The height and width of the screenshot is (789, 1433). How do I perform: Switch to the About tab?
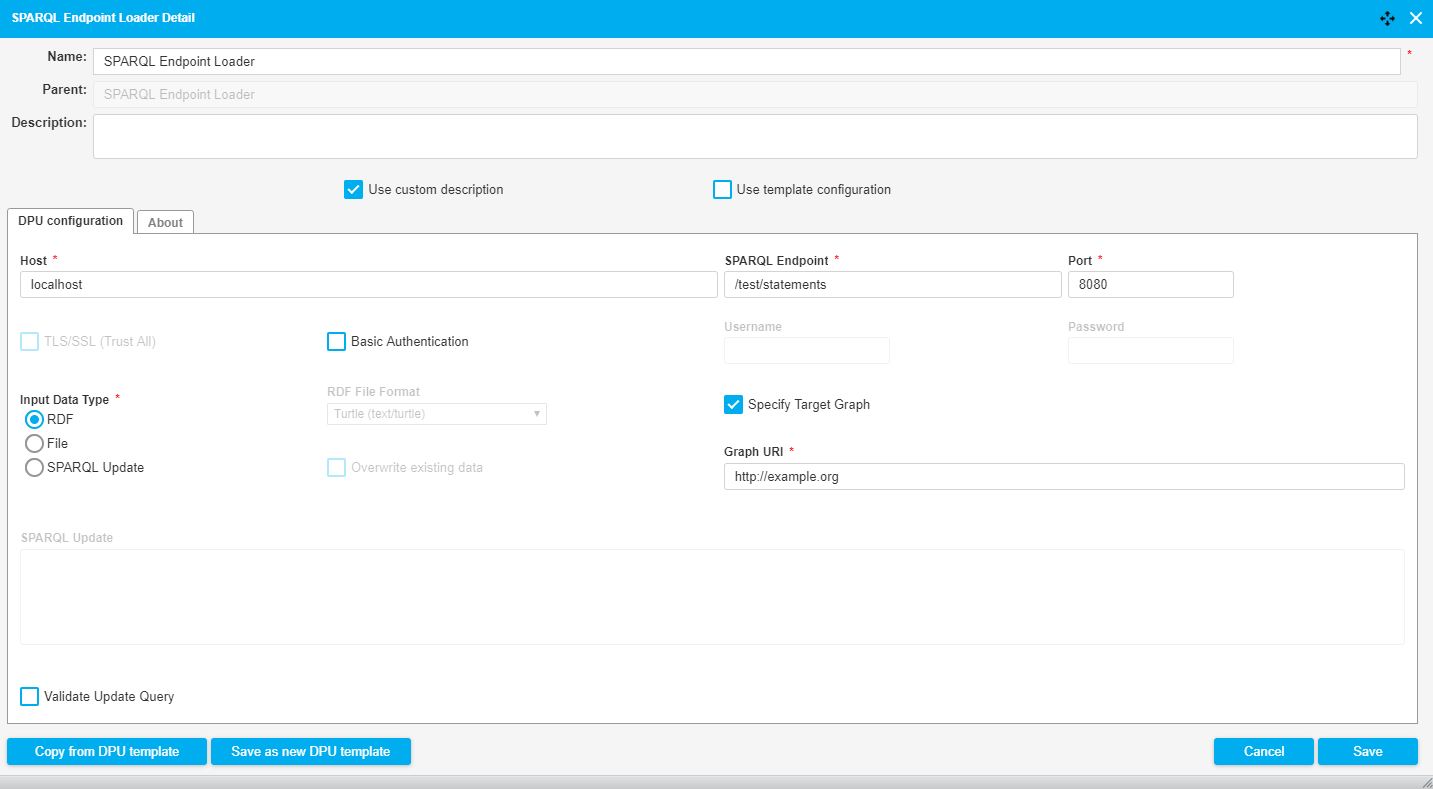click(165, 222)
